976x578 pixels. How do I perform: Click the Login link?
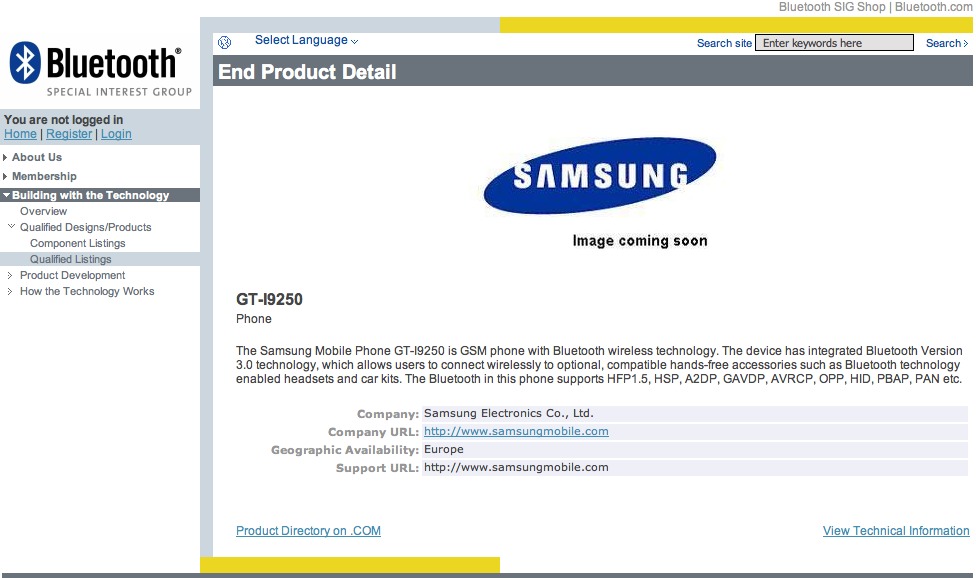coord(116,134)
